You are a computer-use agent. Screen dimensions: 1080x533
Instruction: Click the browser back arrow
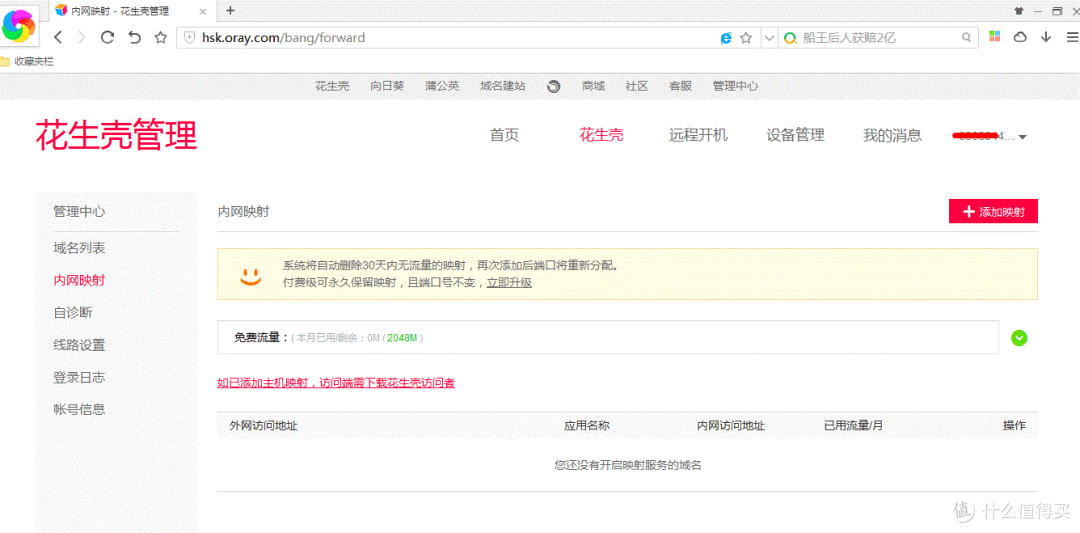coord(59,38)
